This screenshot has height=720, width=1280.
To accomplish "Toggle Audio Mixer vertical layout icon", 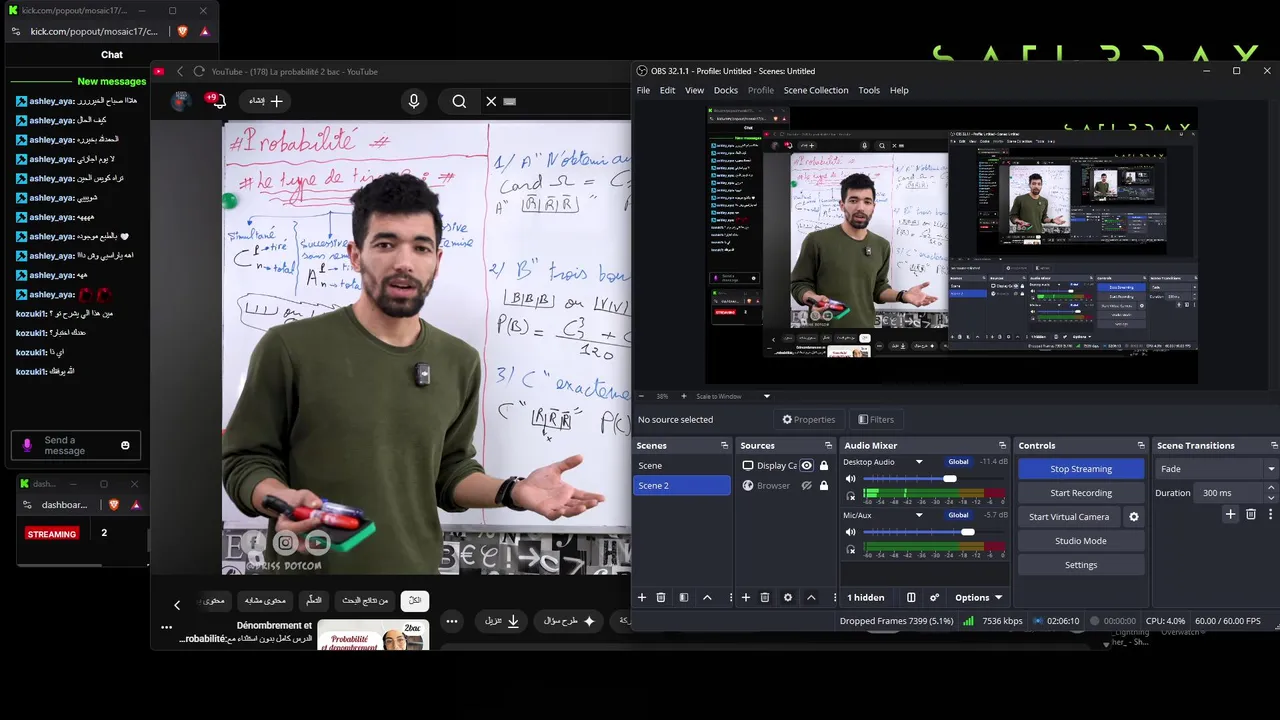I will click(911, 597).
